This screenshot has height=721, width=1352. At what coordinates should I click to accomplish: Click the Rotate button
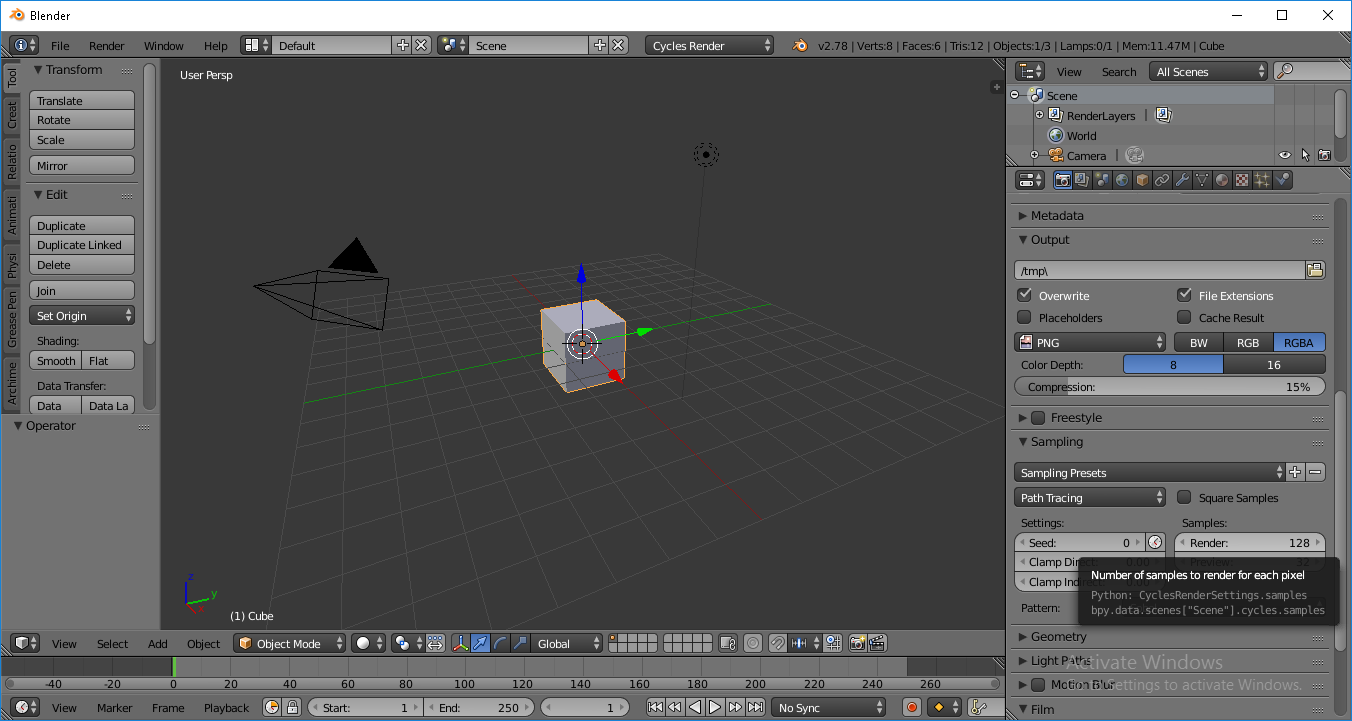point(82,120)
